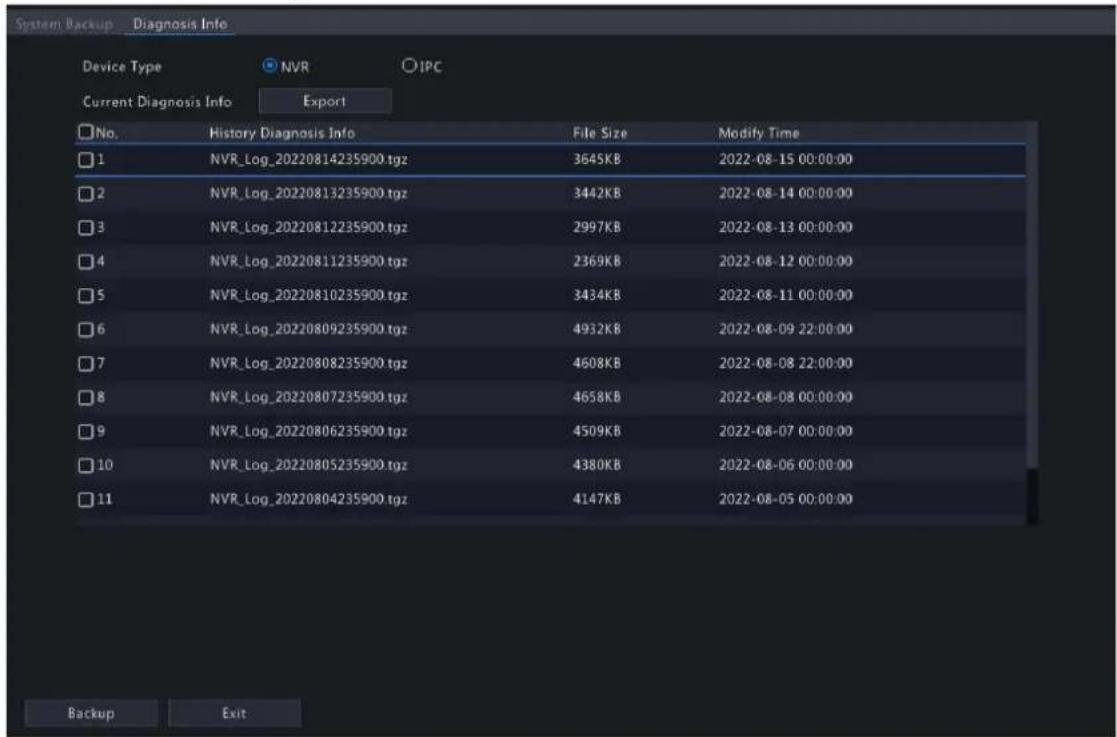1117x737 pixels.
Task: Click modify time 2022-08-15 00:00:00
Action: (785, 160)
